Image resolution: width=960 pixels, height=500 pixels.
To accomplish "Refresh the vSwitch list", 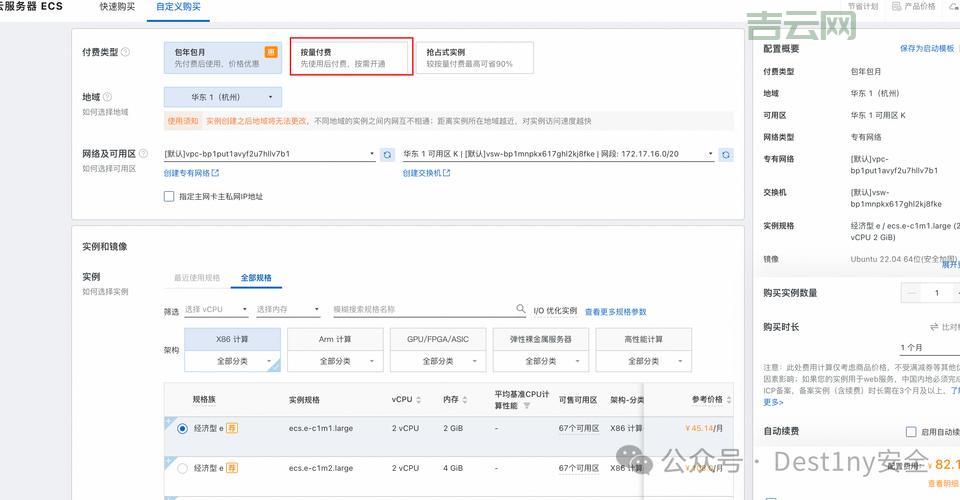I will pos(726,155).
